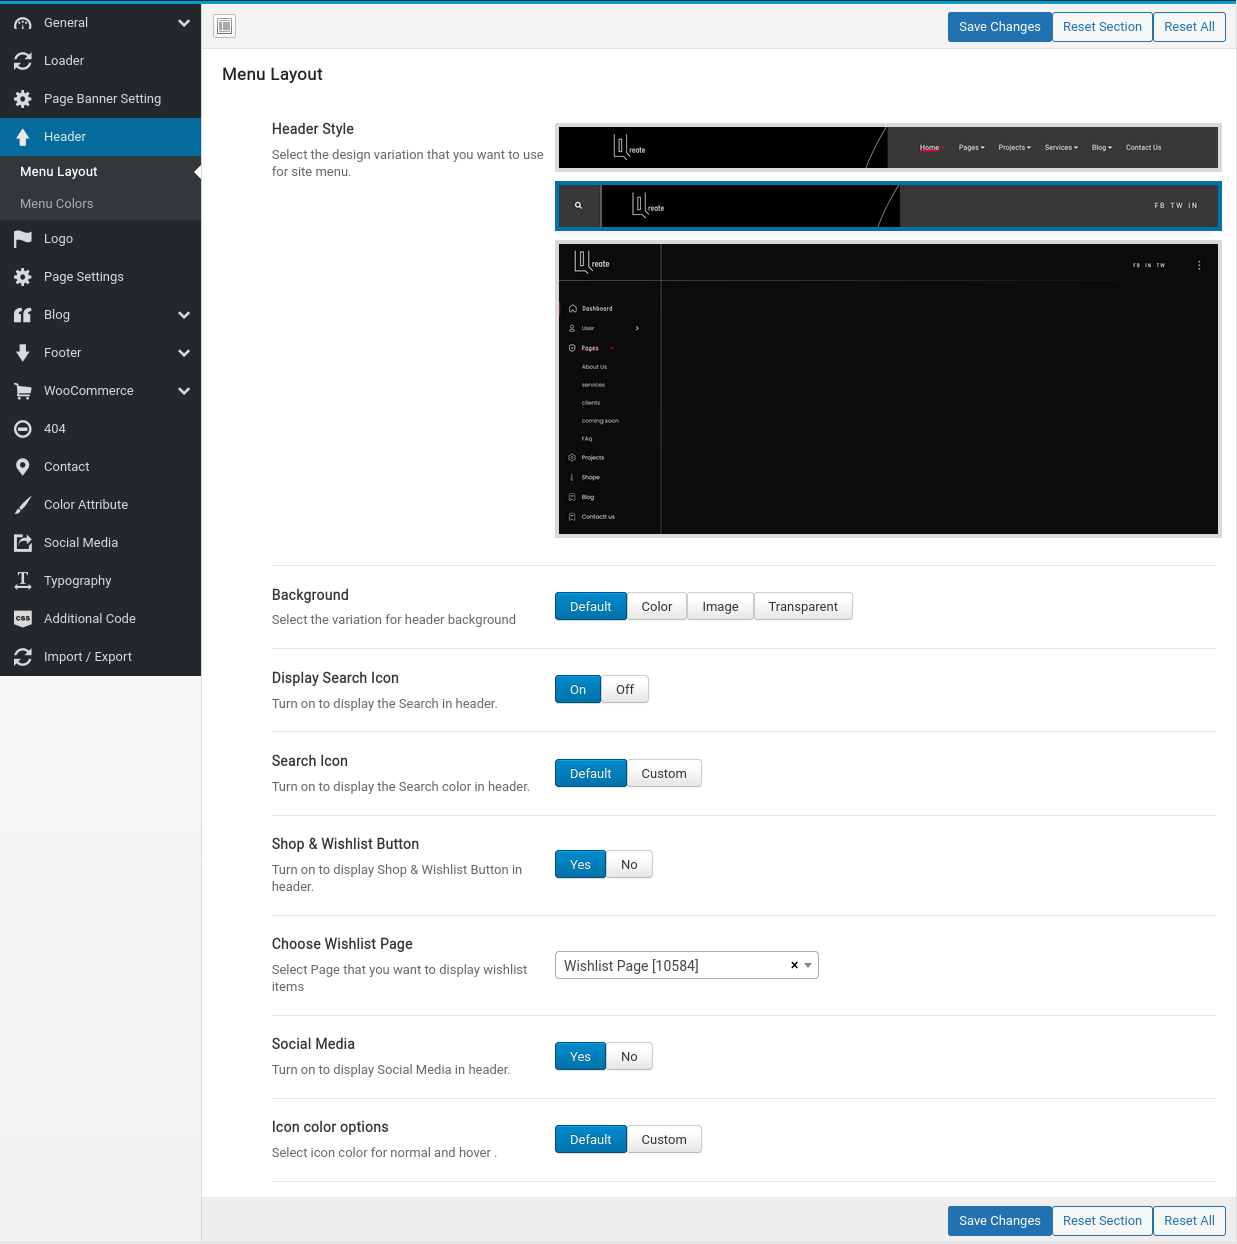Viewport: 1237px width, 1244px height.
Task: Click the bottom Reset All button
Action: coord(1189,1221)
